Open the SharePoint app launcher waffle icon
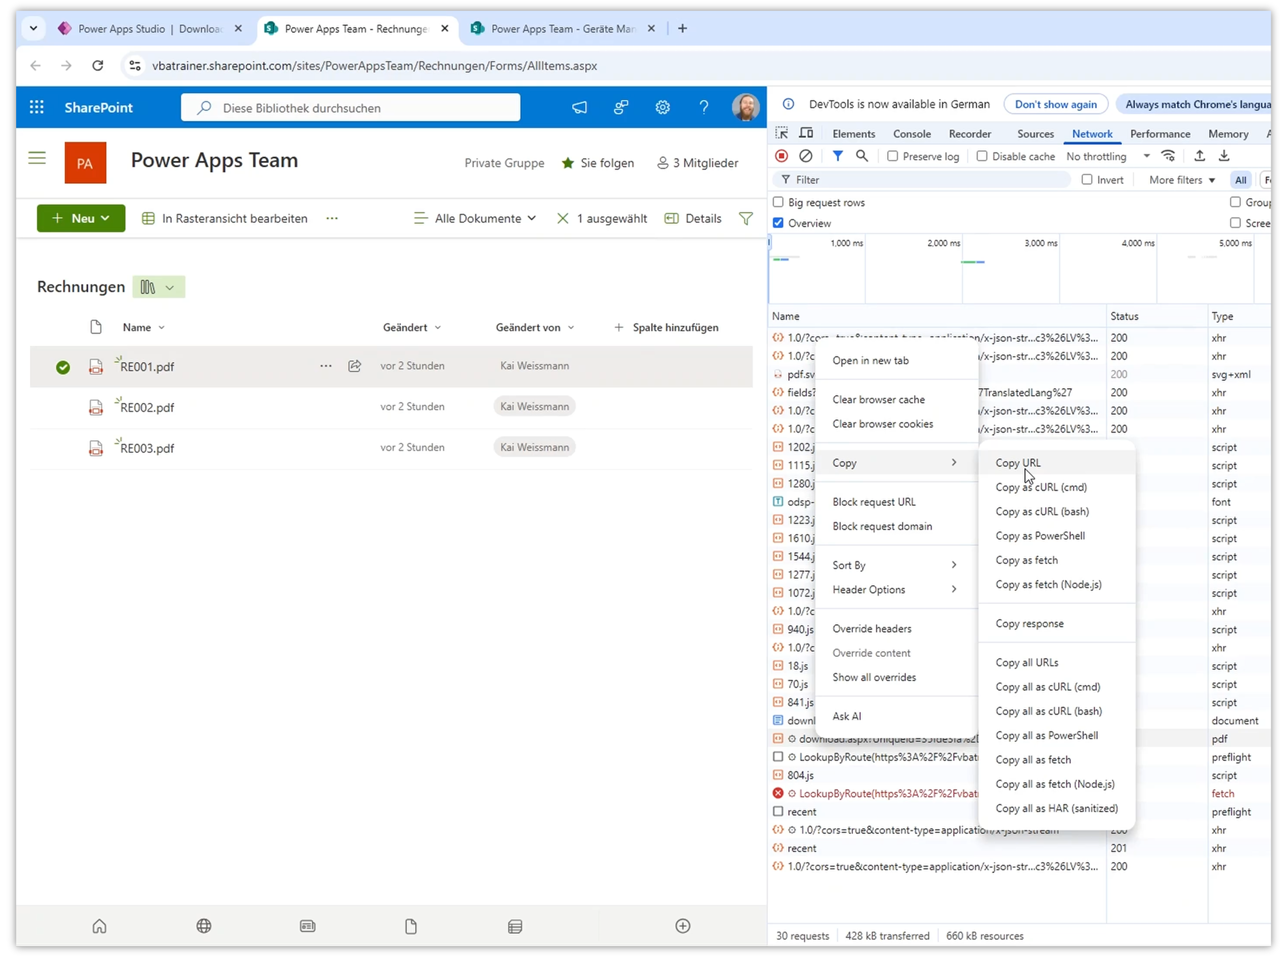This screenshot has height=961, width=1280. point(37,107)
